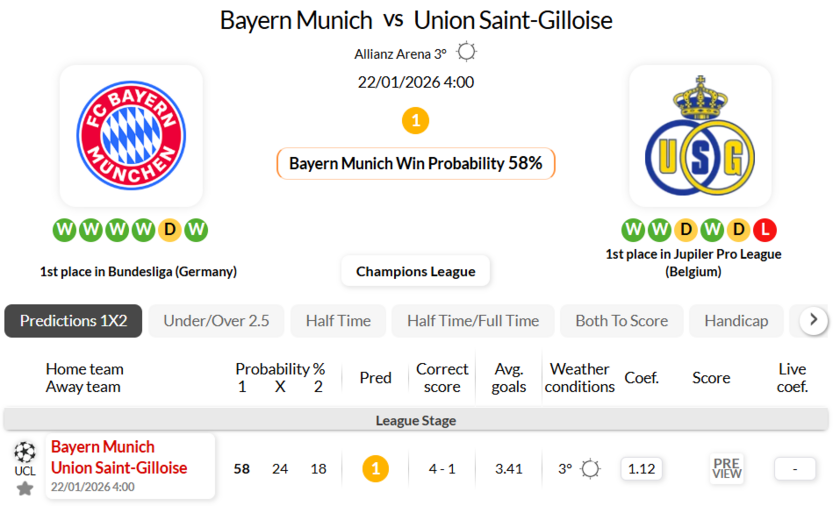Click the sun icon beside Allianz Arena
Screen dimensions: 840x506
(466, 52)
